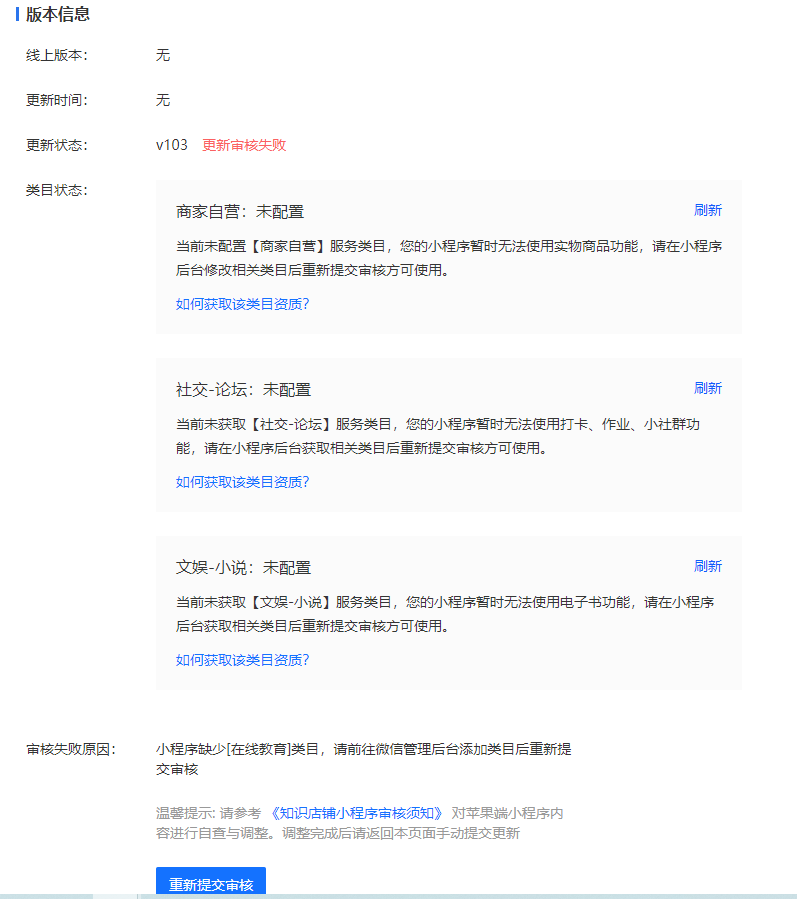Click the 版本信息 section heading
This screenshot has width=797, height=899.
click(x=57, y=14)
